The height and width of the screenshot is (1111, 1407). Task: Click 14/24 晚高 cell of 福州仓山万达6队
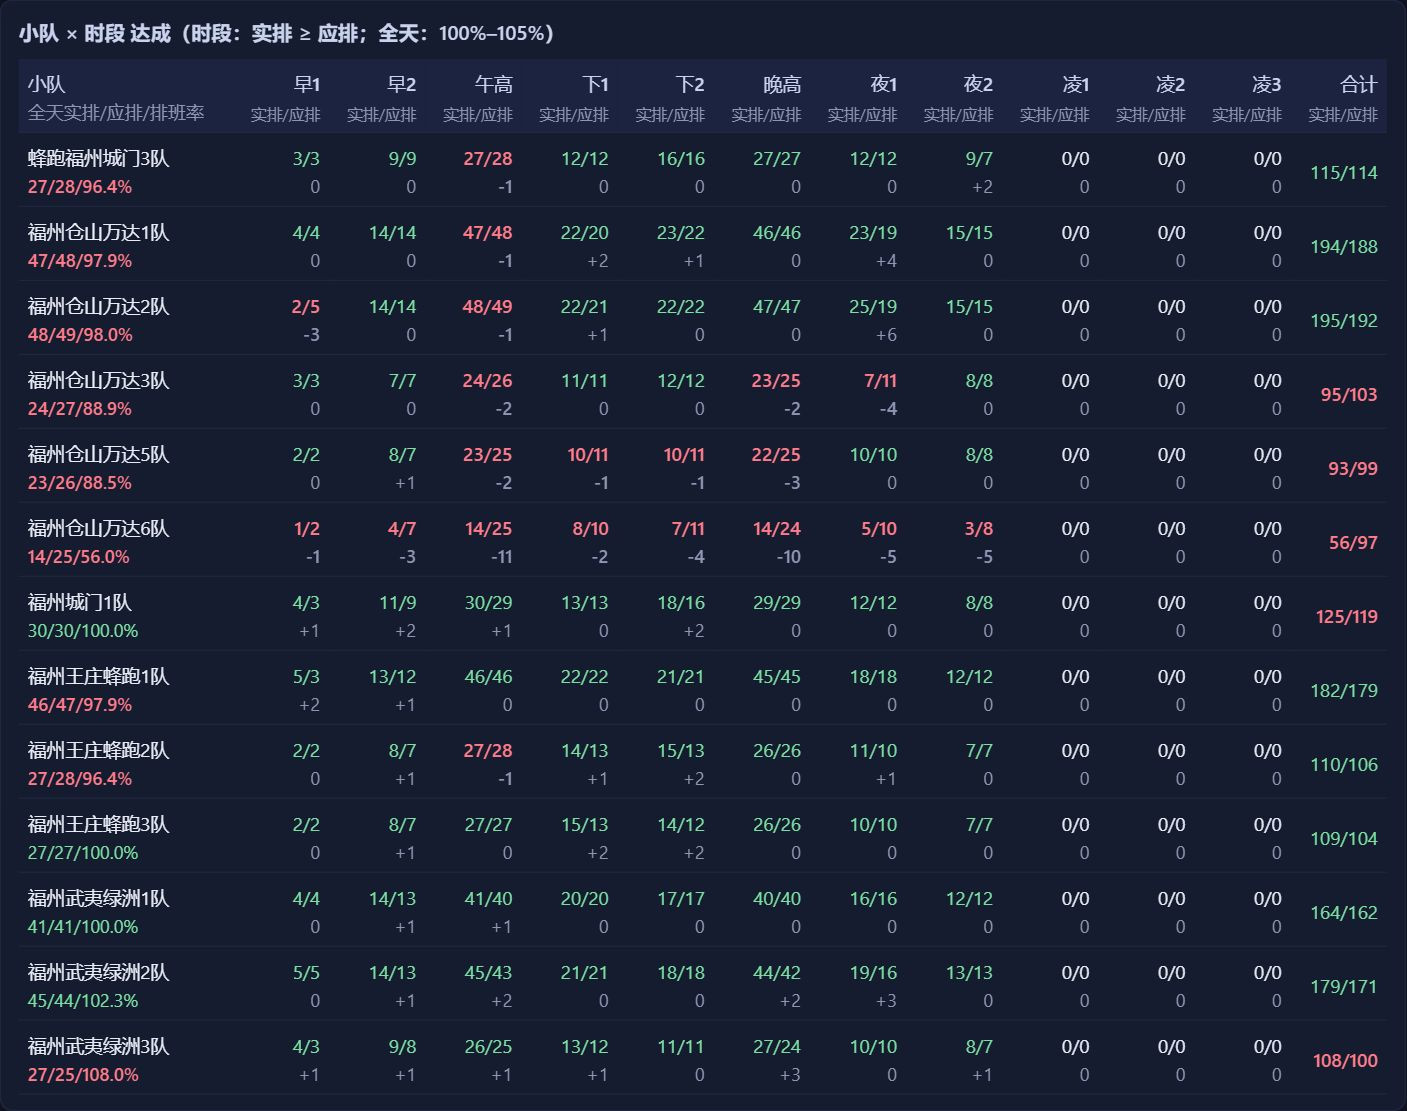click(x=777, y=529)
